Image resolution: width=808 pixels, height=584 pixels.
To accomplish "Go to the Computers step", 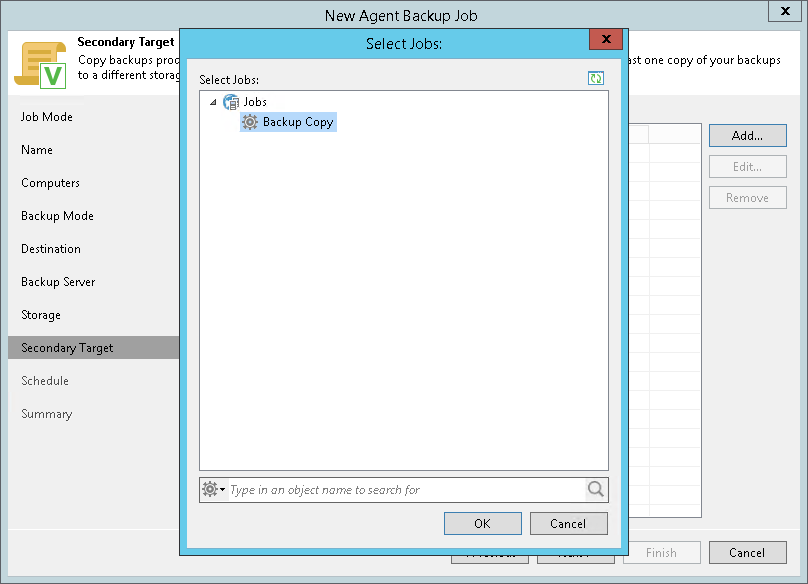I will point(50,183).
